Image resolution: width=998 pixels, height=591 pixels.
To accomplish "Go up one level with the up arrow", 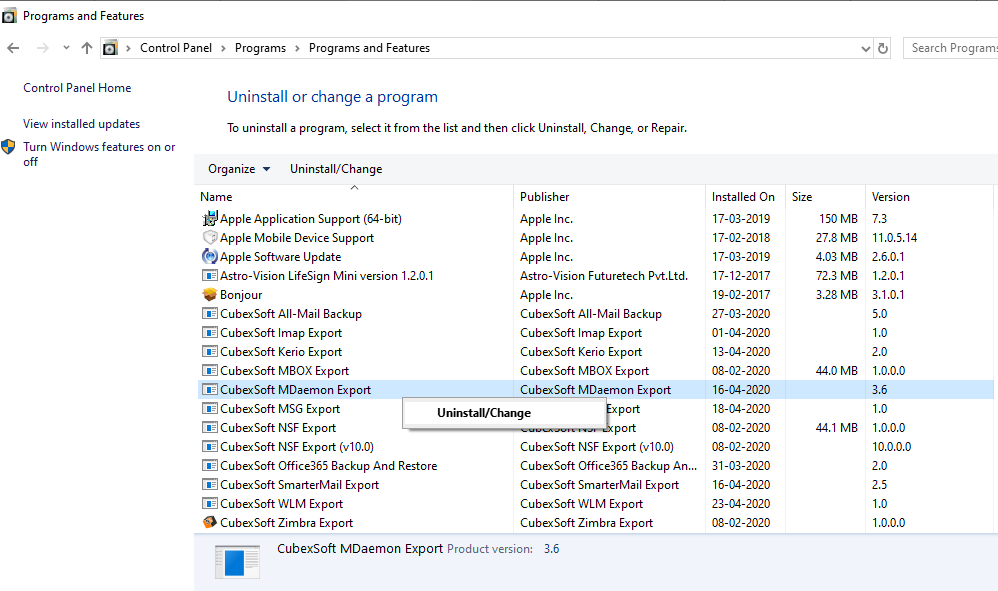I will pos(87,48).
